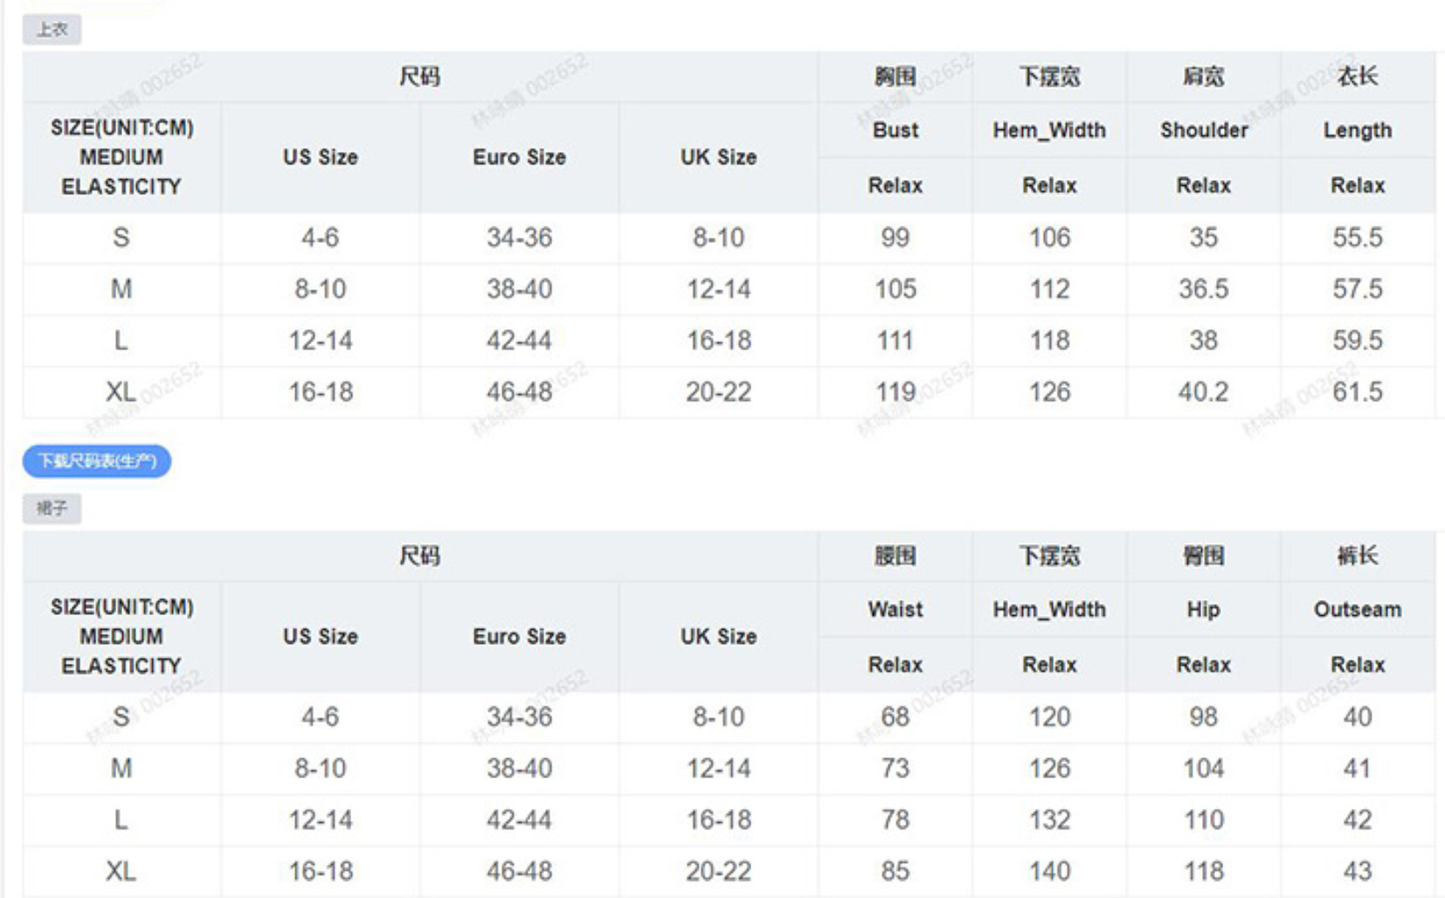Click the skirt hem width 140 cell
Screen dimensions: 1445x898
click(x=1049, y=871)
